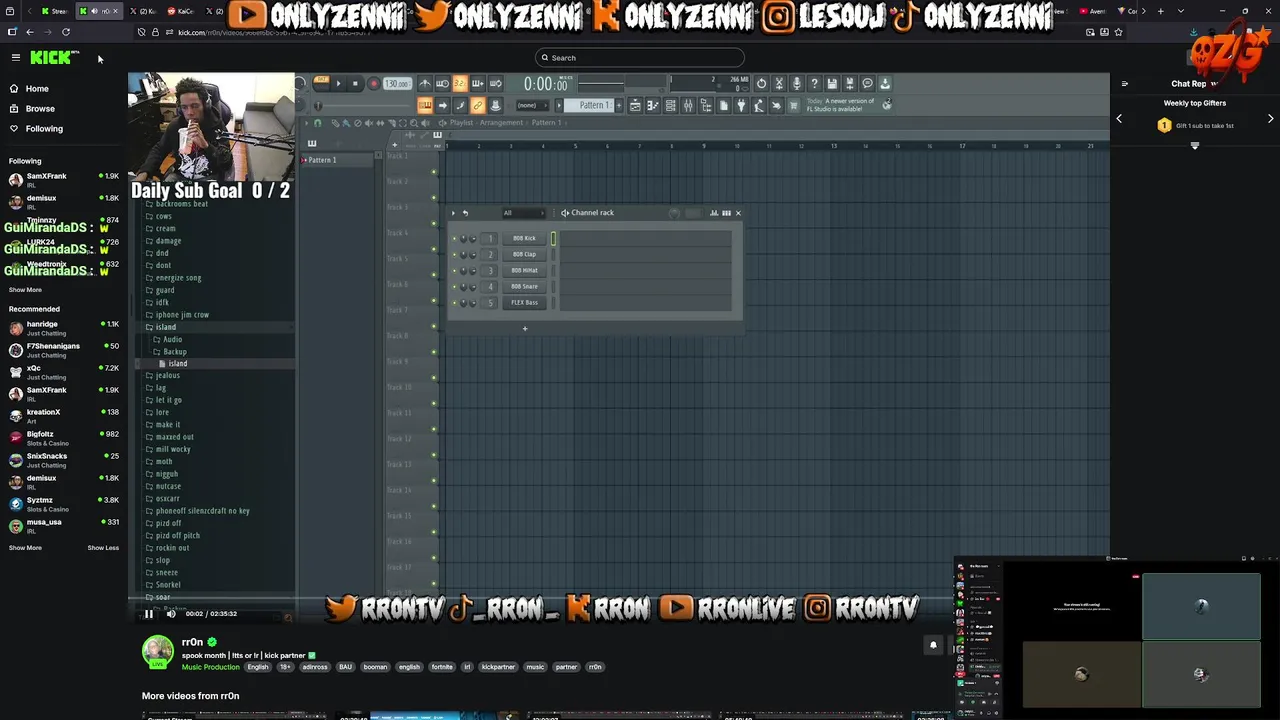Screen dimensions: 1280x720
Task: Toggle the 3.2 countdown before recording
Action: pyautogui.click(x=459, y=83)
